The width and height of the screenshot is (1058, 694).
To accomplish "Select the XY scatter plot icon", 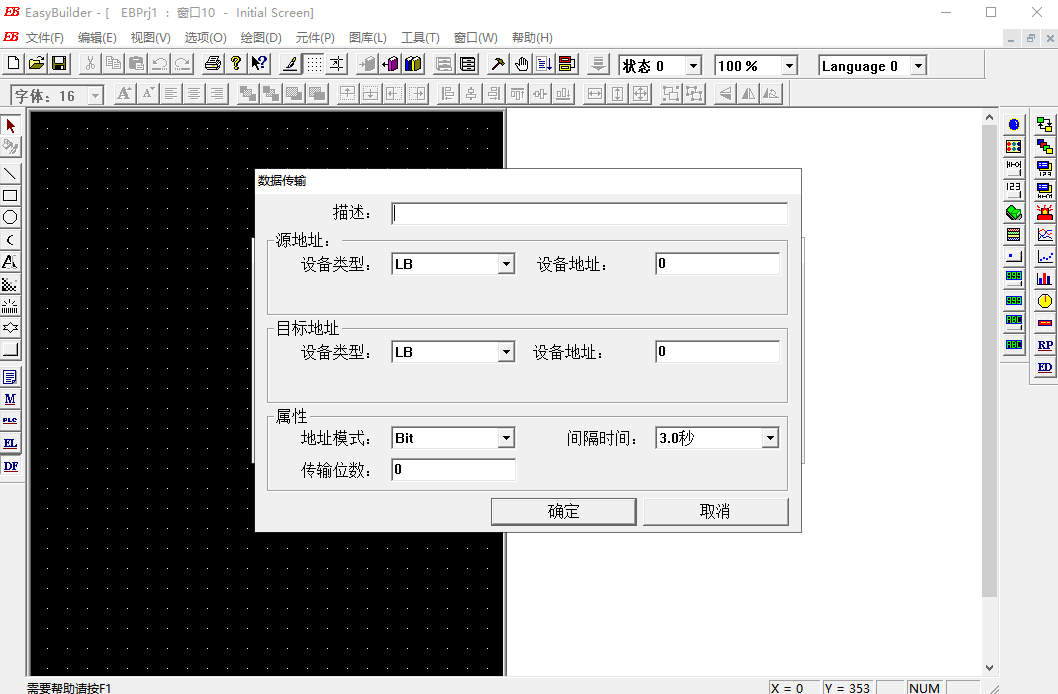I will pyautogui.click(x=1045, y=257).
